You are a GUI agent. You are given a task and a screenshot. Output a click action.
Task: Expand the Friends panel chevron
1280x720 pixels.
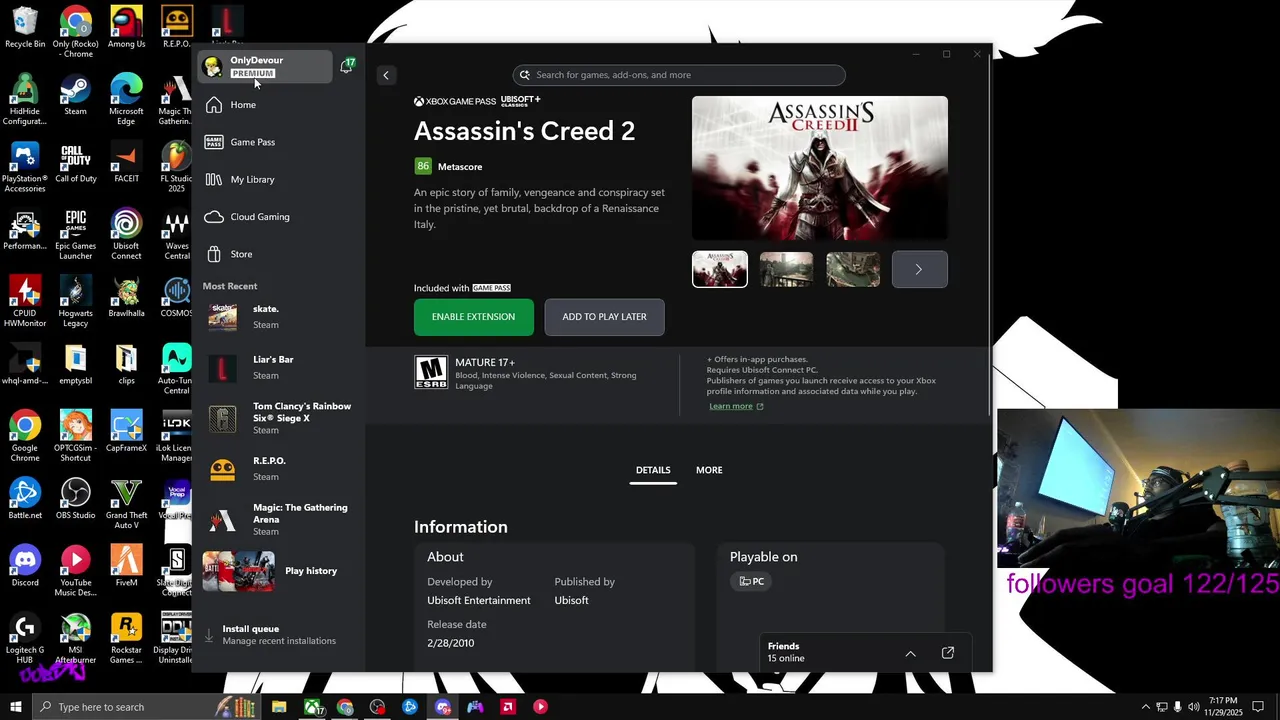click(x=910, y=653)
